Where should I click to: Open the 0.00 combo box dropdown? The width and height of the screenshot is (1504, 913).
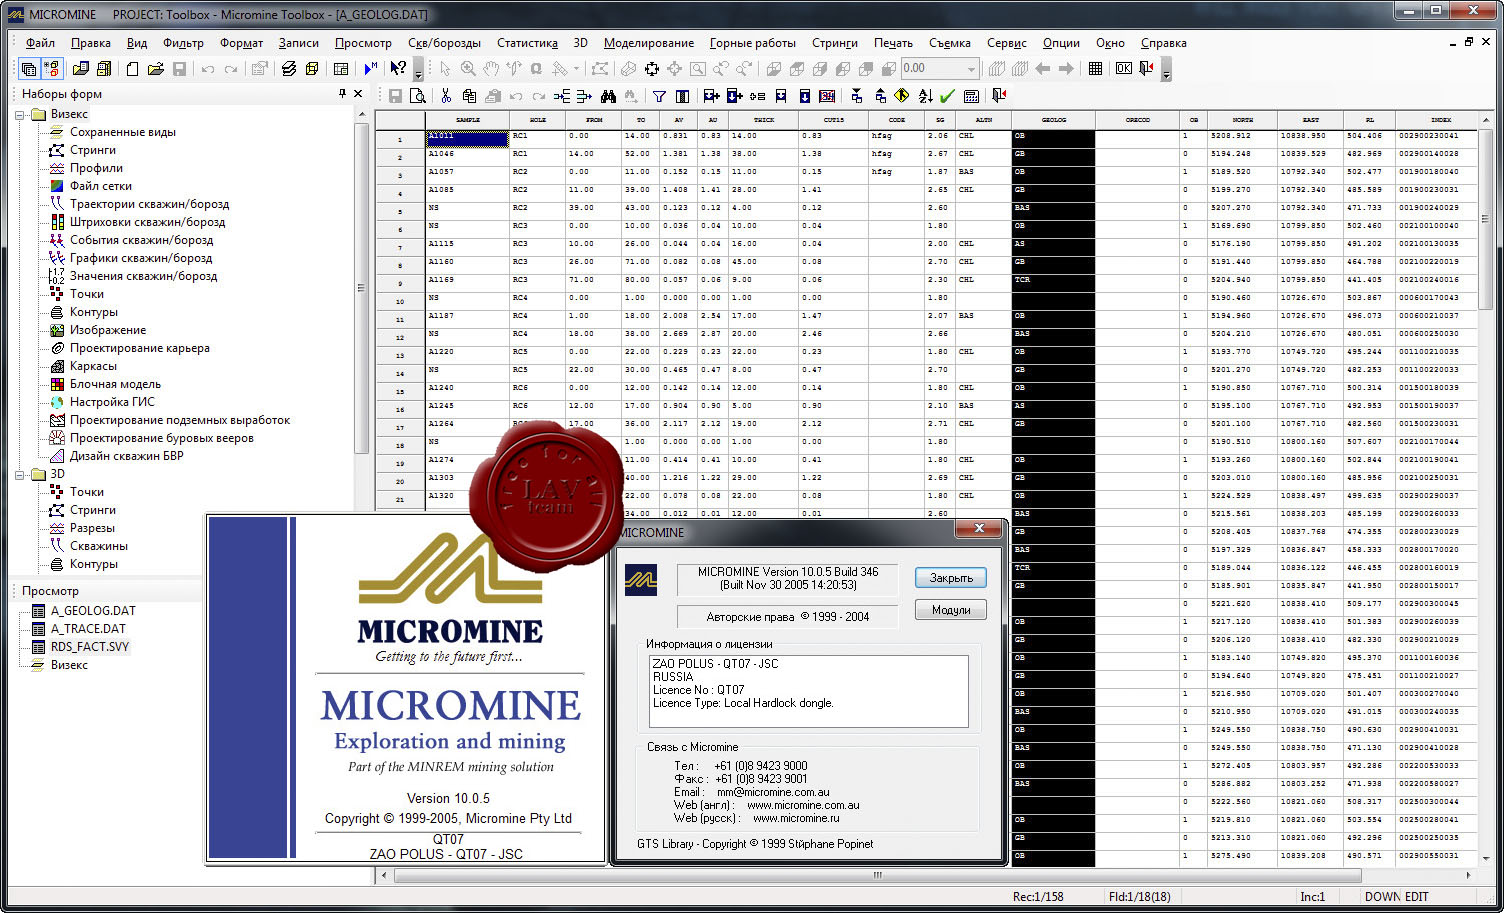click(x=970, y=69)
